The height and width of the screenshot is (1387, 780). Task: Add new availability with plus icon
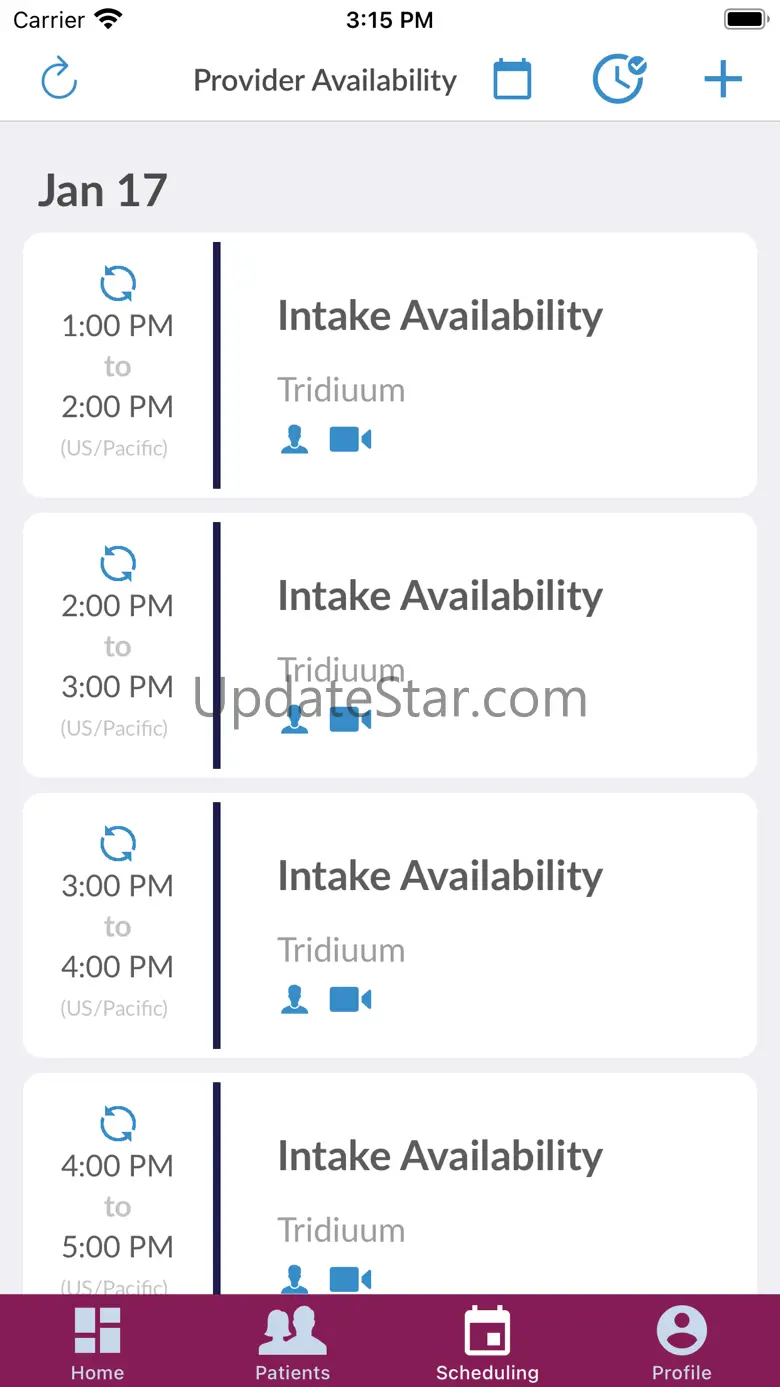coord(722,80)
